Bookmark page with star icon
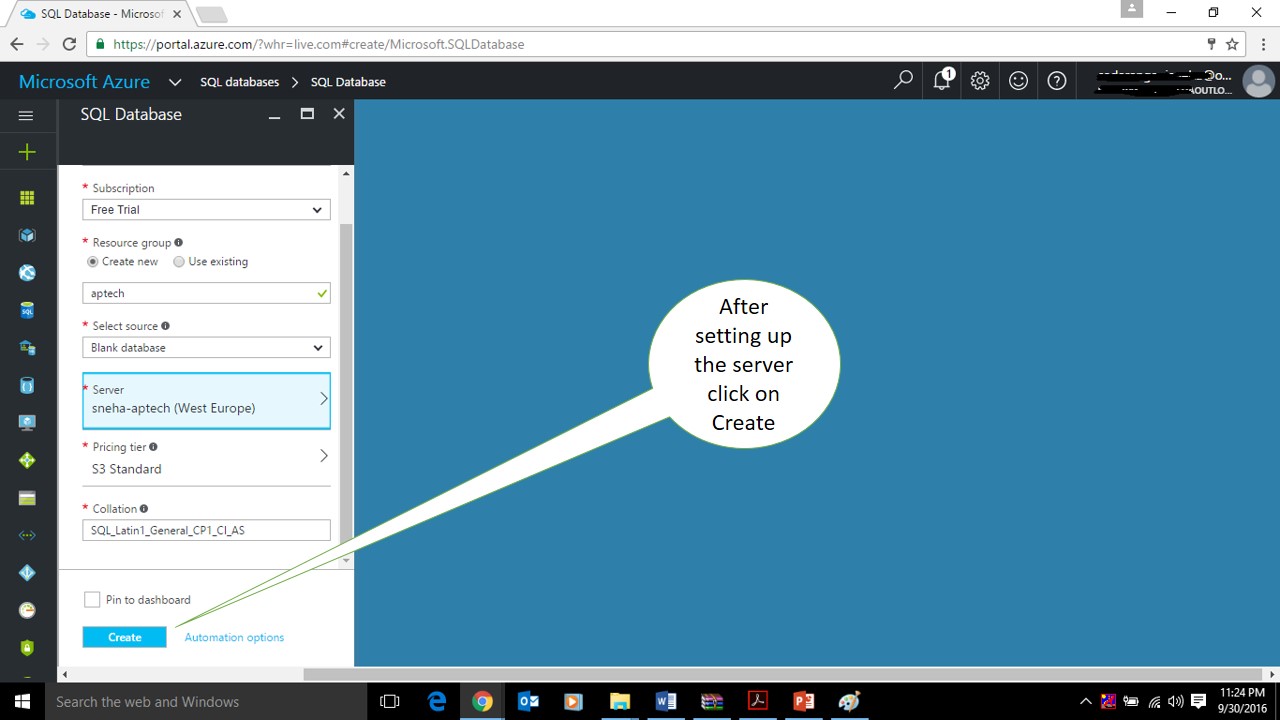This screenshot has width=1280, height=720. tap(1232, 44)
